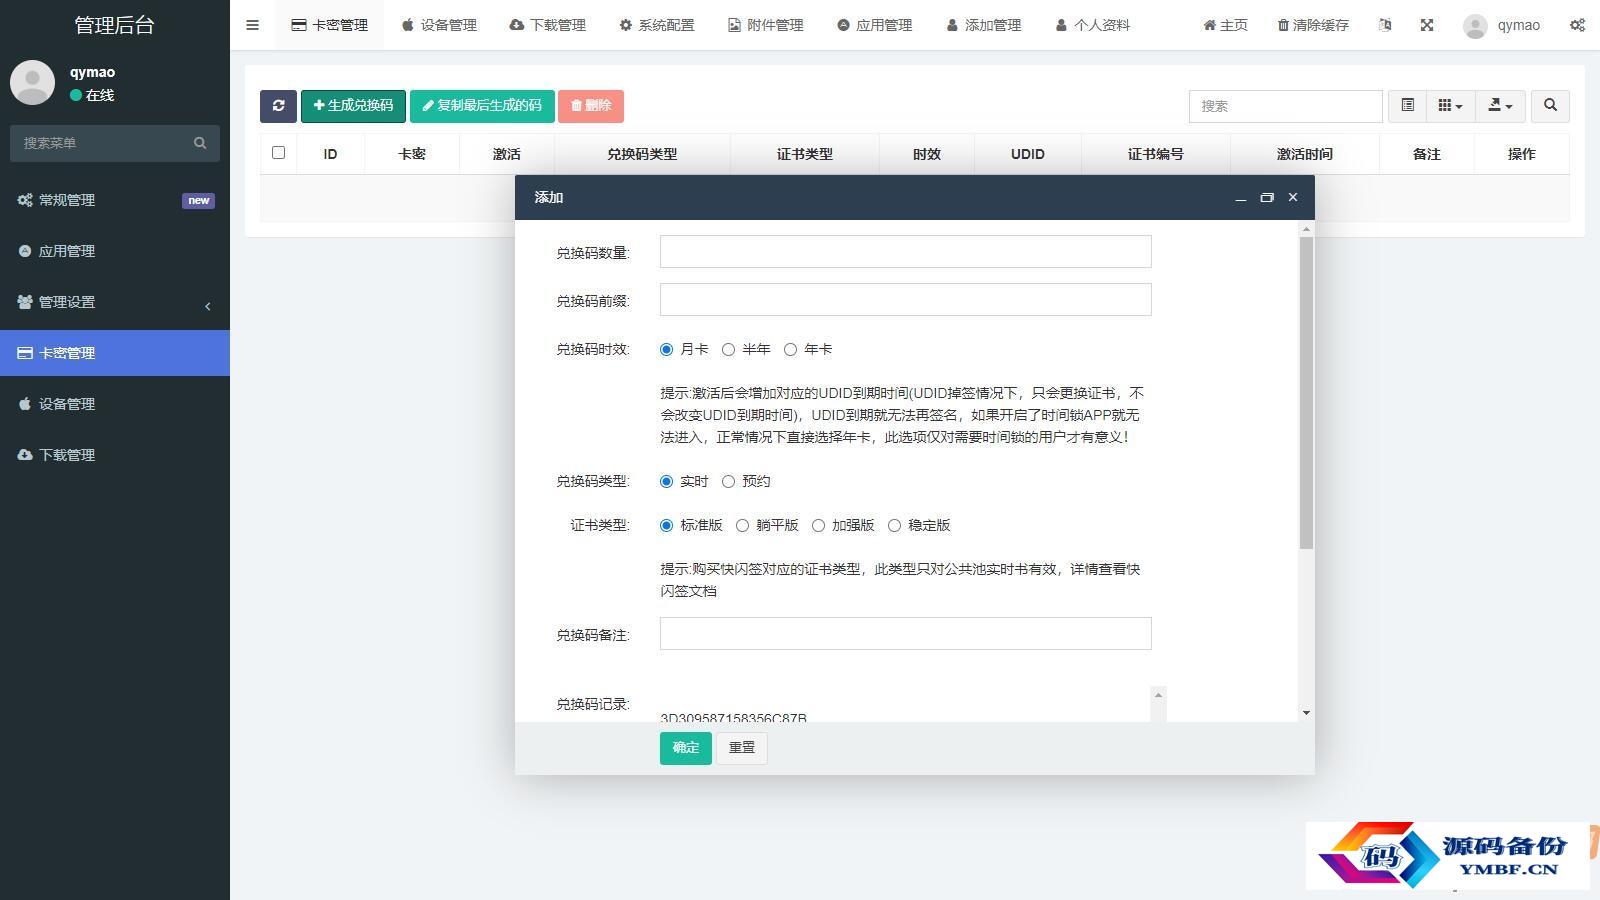
Task: Open 常规管理 in the sidebar
Action: tap(115, 200)
